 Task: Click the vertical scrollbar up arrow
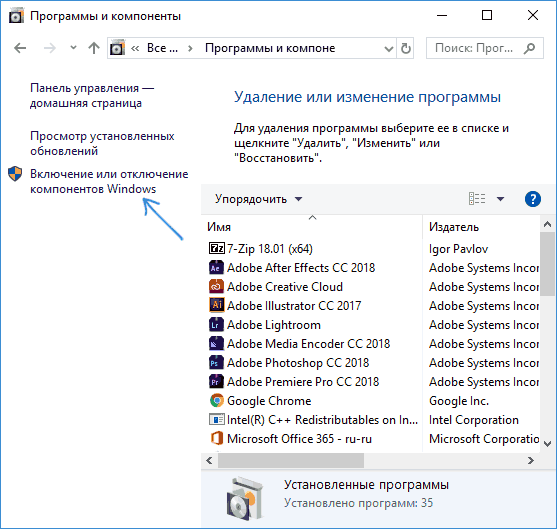(547, 224)
